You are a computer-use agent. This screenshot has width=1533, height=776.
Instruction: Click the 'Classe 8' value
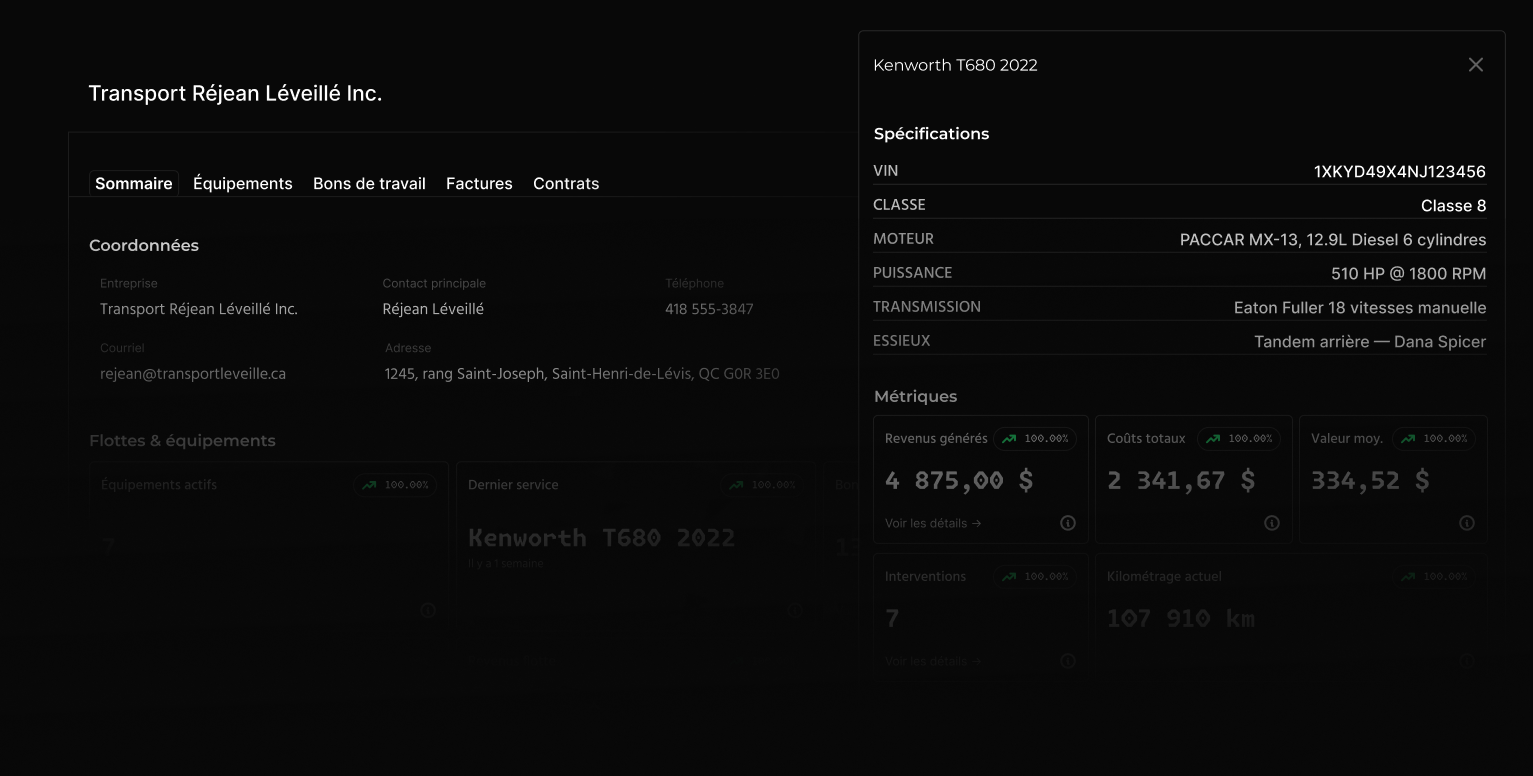[x=1453, y=206]
